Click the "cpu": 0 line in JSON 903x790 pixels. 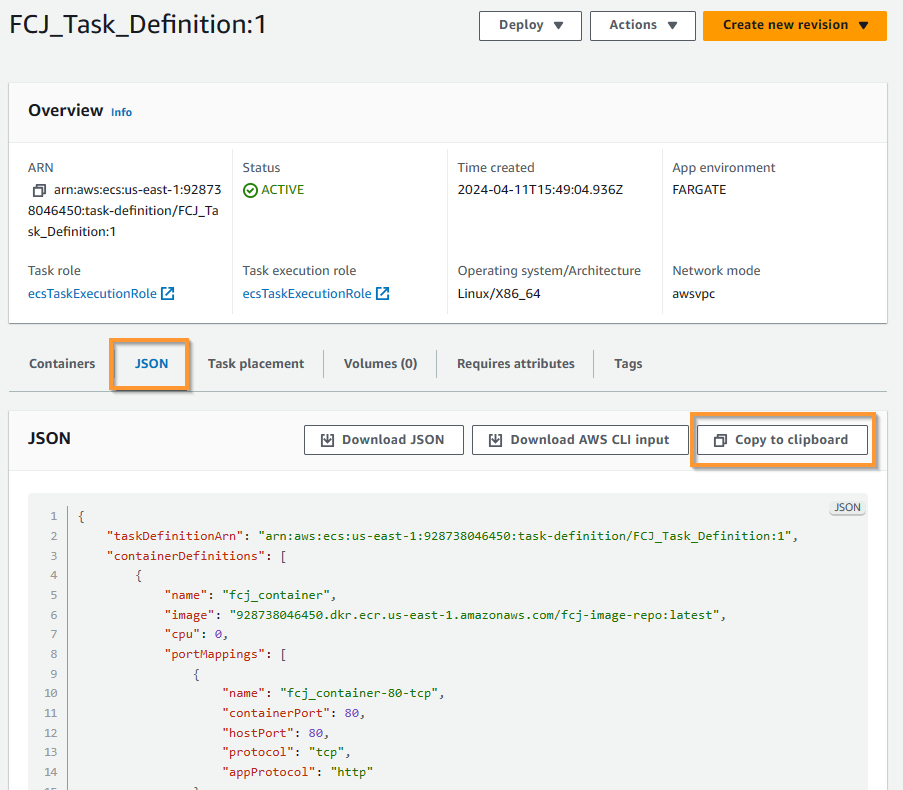click(x=196, y=635)
